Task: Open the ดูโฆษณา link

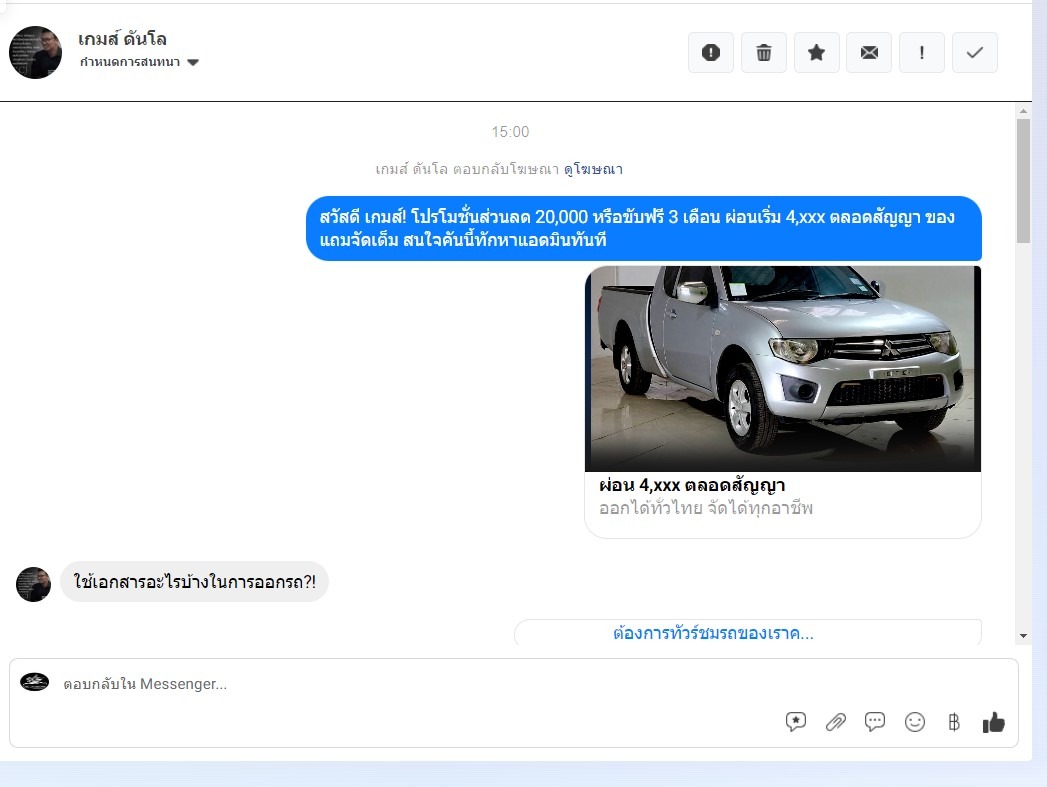Action: 593,169
